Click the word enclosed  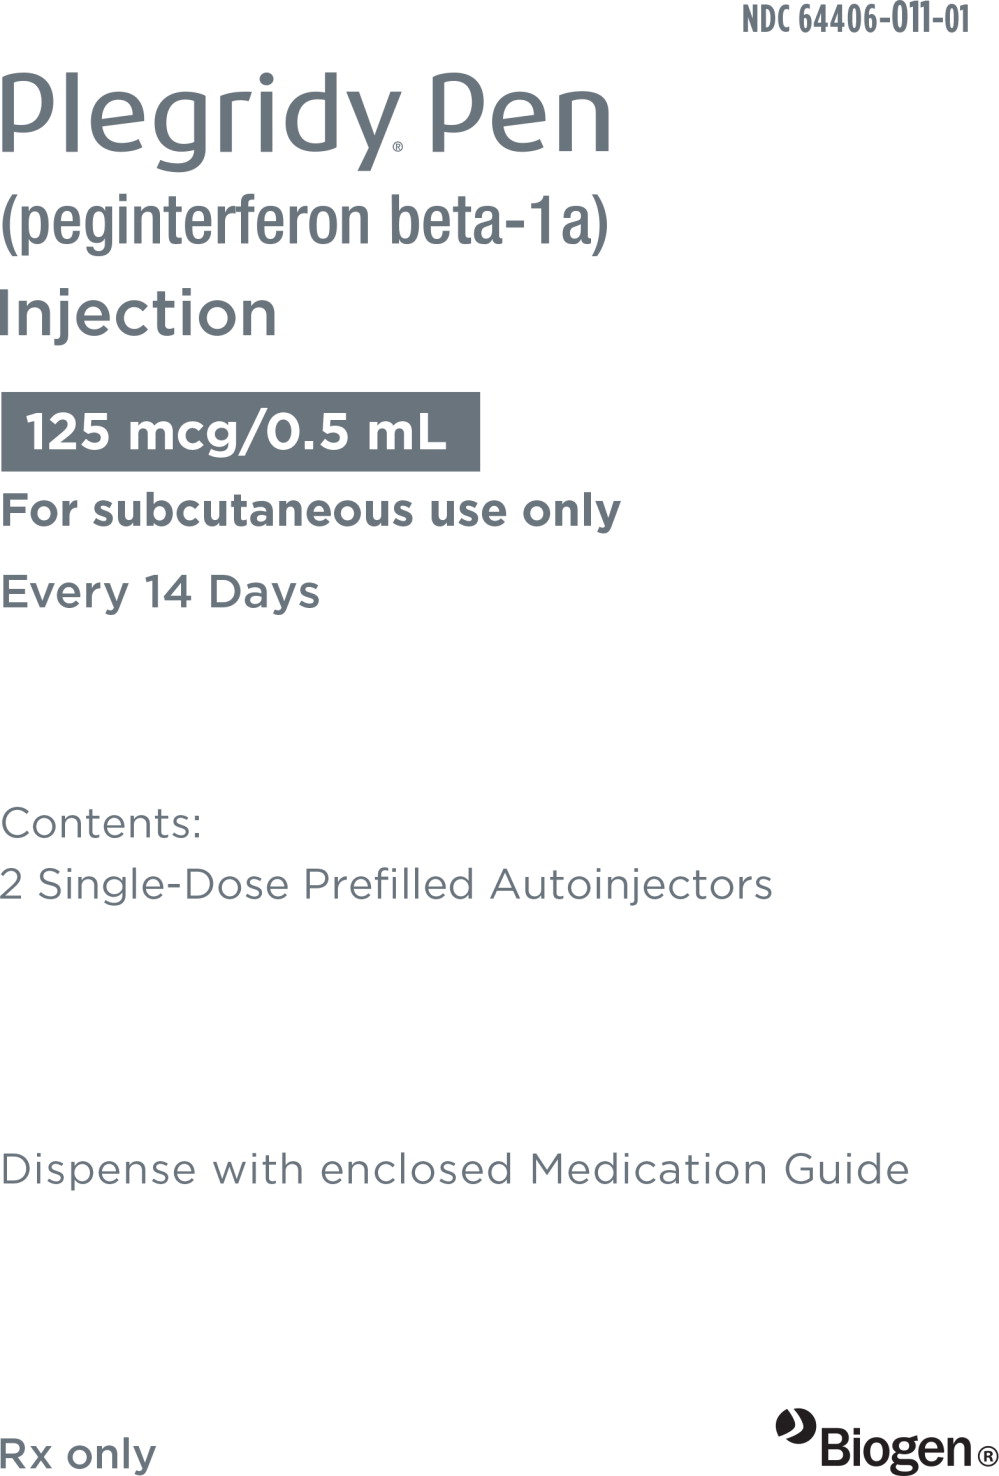(416, 1169)
